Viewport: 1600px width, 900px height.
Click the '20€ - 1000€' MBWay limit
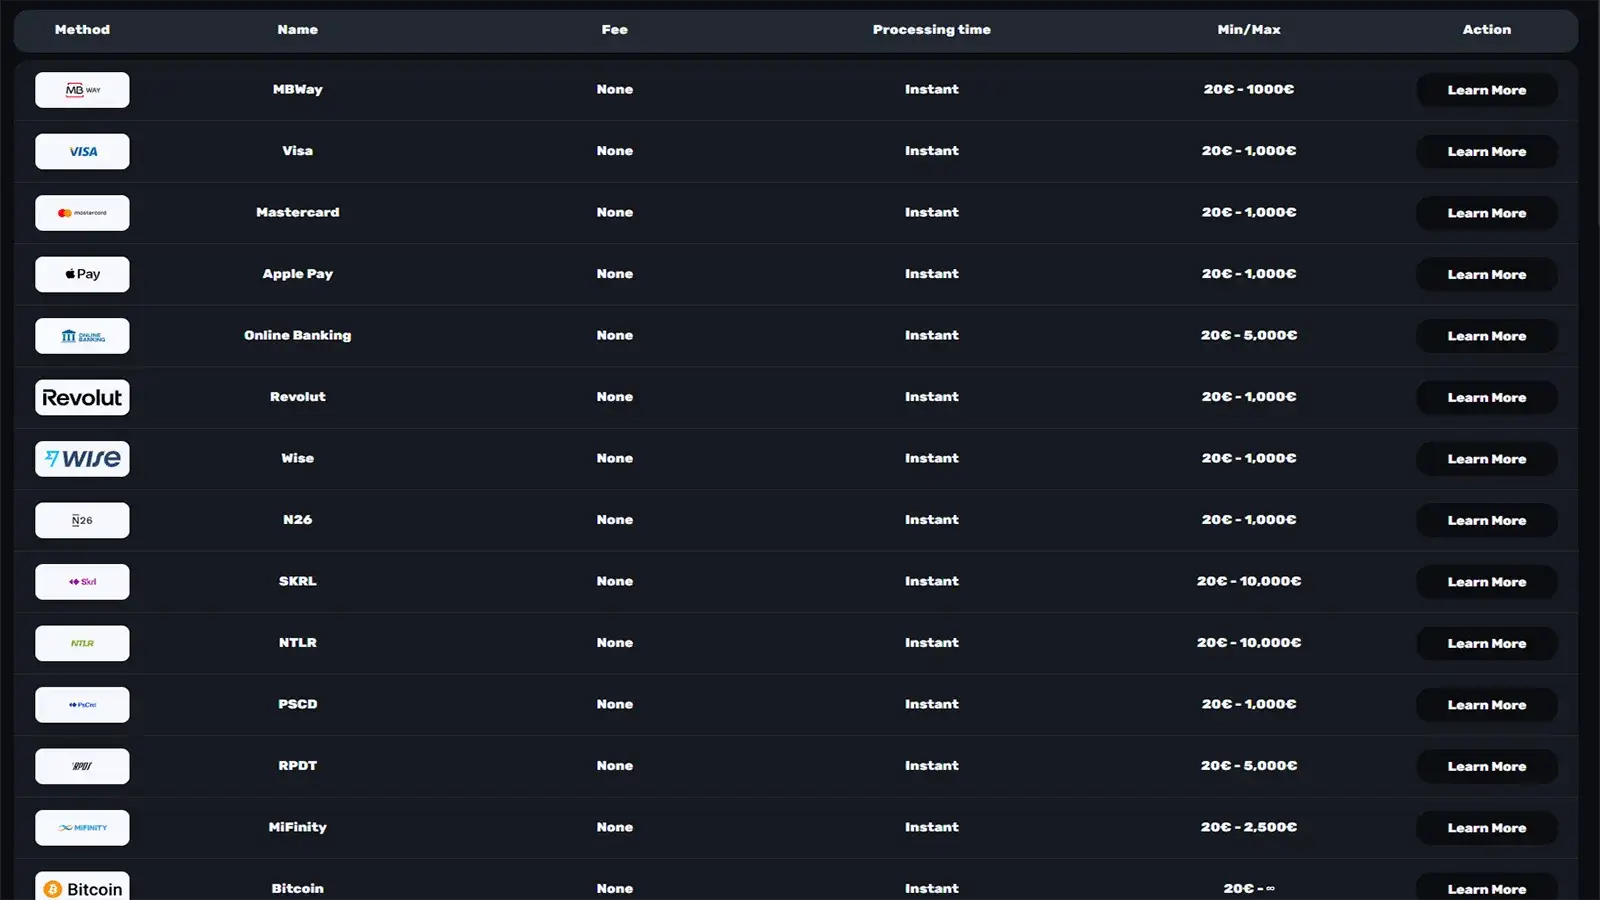coord(1249,89)
